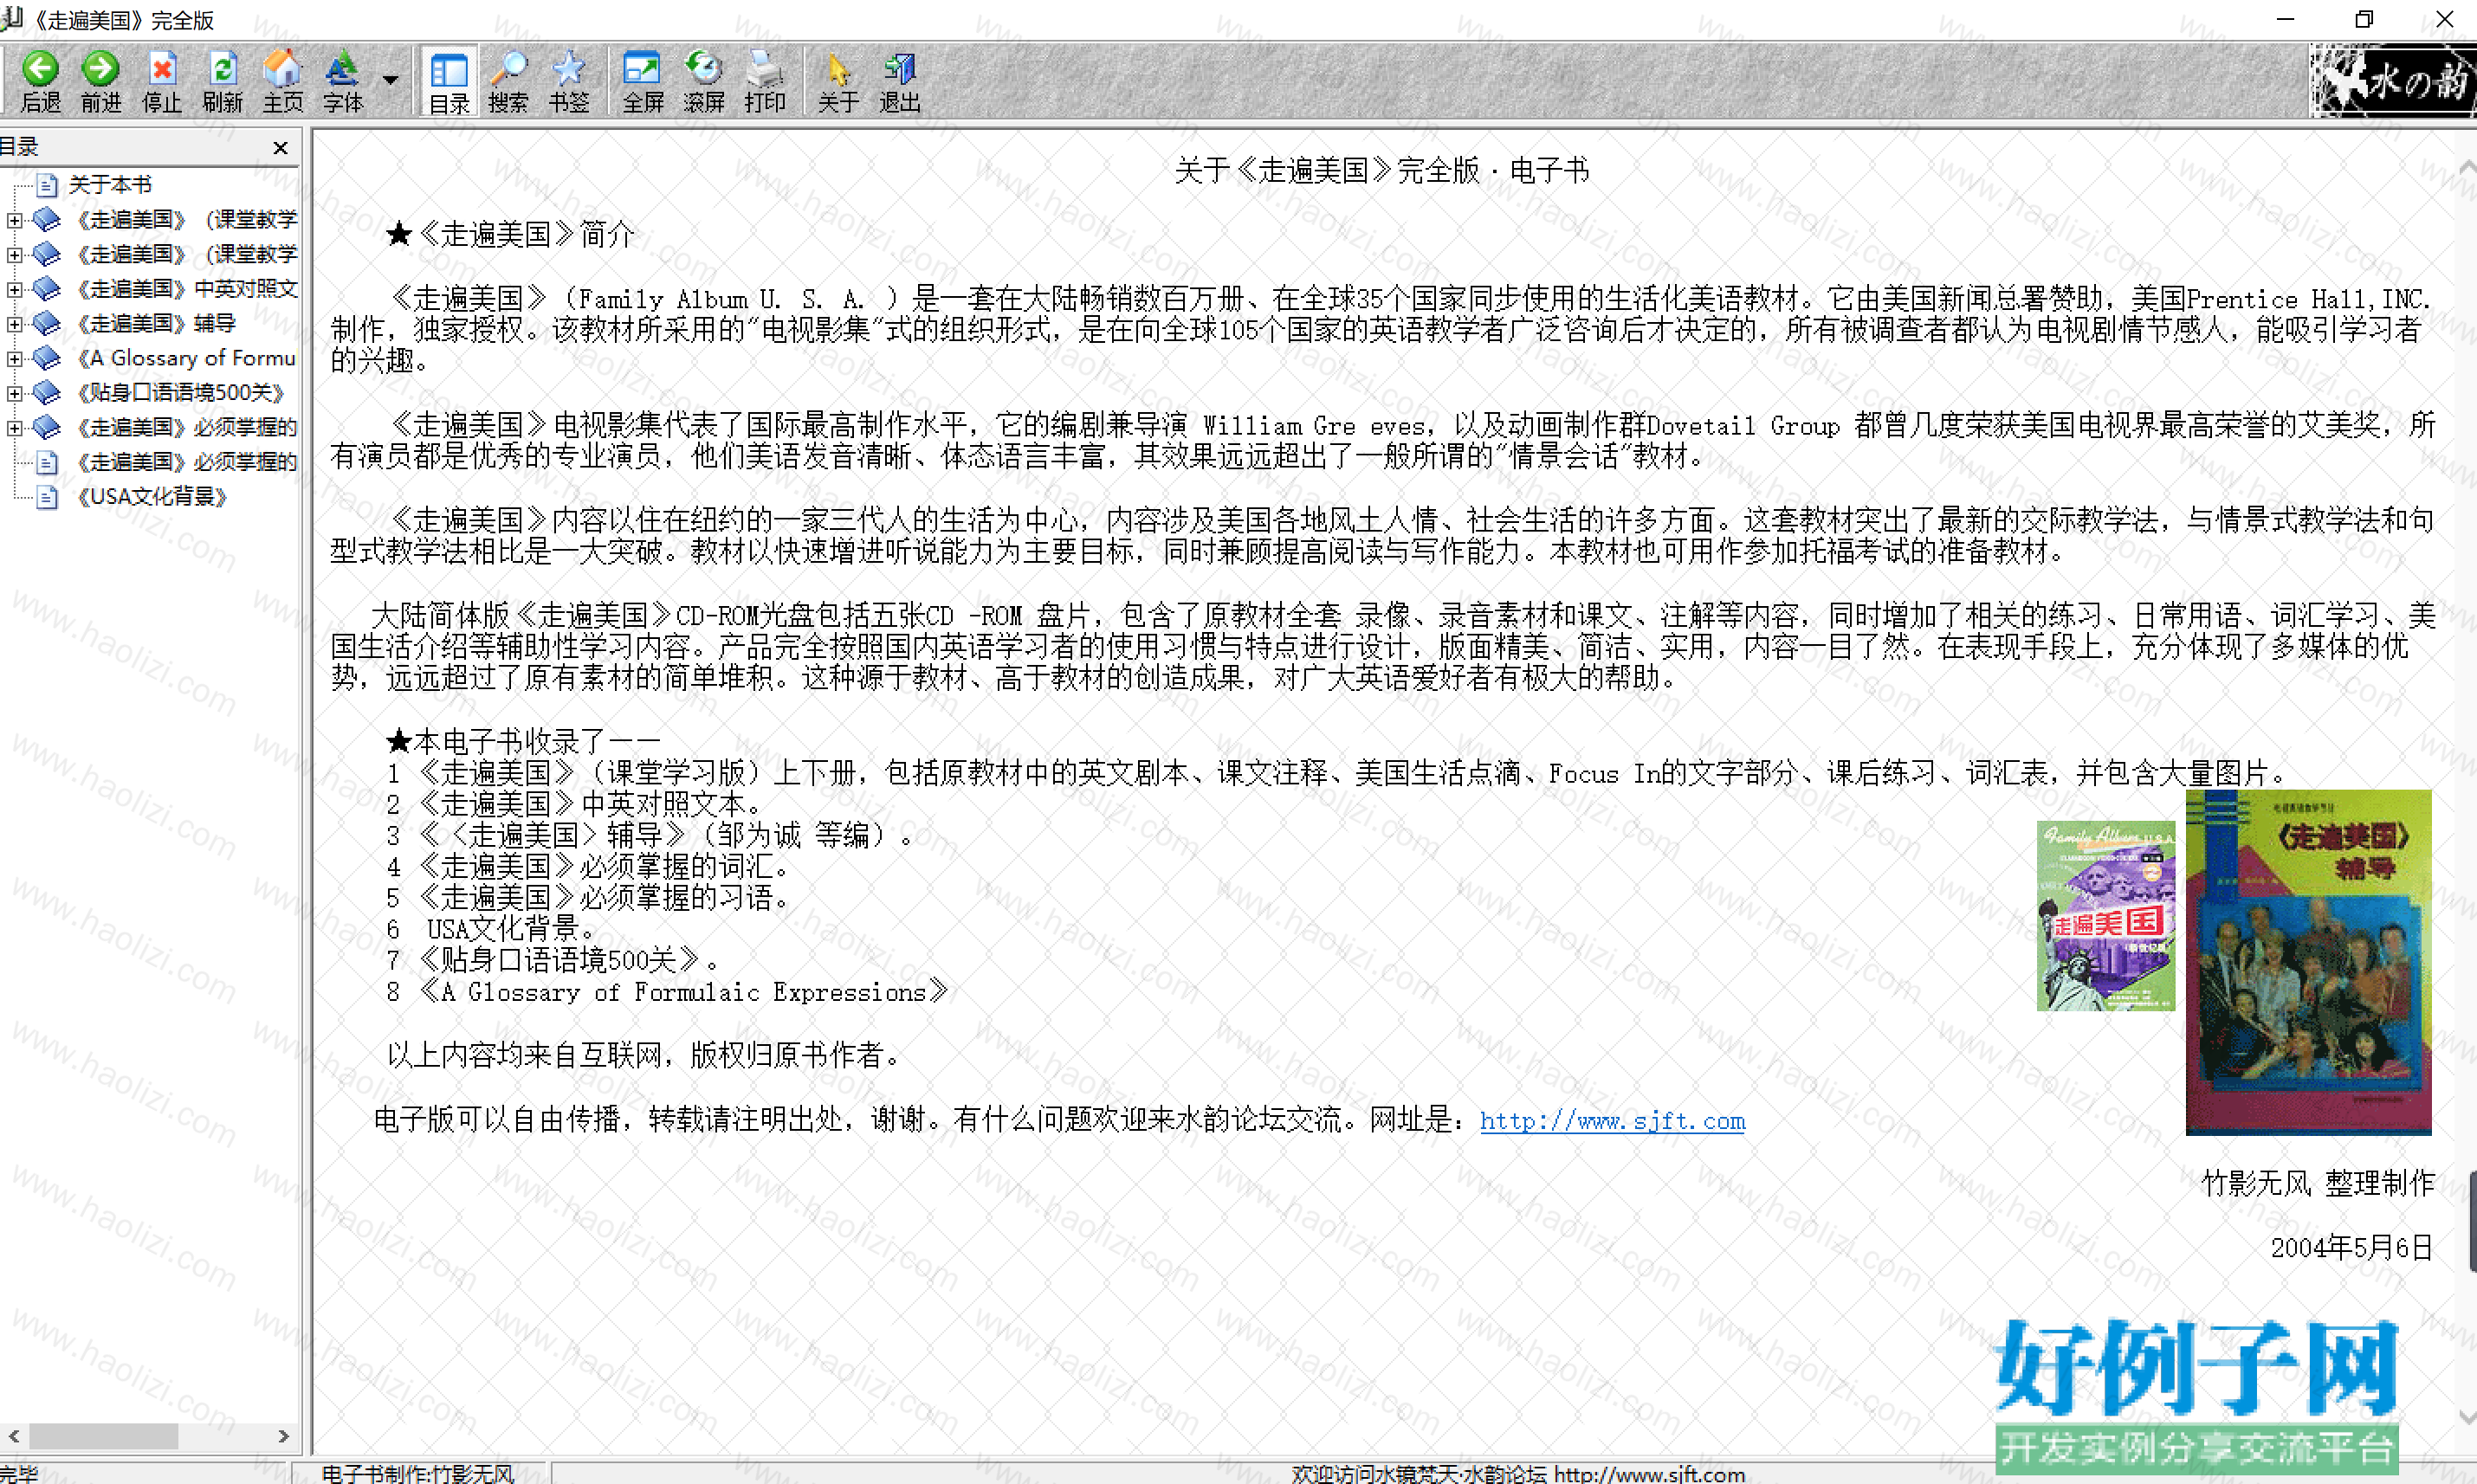This screenshot has height=1484, width=2477.
Task: Open the 书签 (Bookmarks) tool
Action: (x=569, y=81)
